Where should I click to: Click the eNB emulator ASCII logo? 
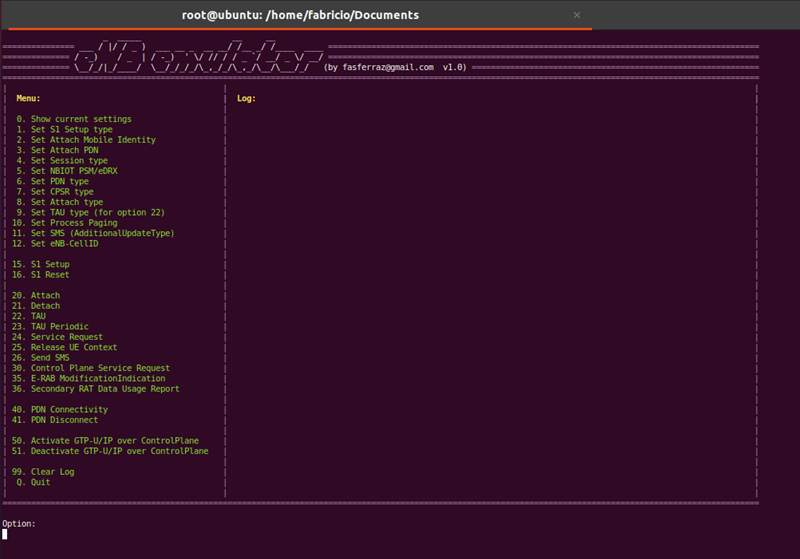pos(199,56)
